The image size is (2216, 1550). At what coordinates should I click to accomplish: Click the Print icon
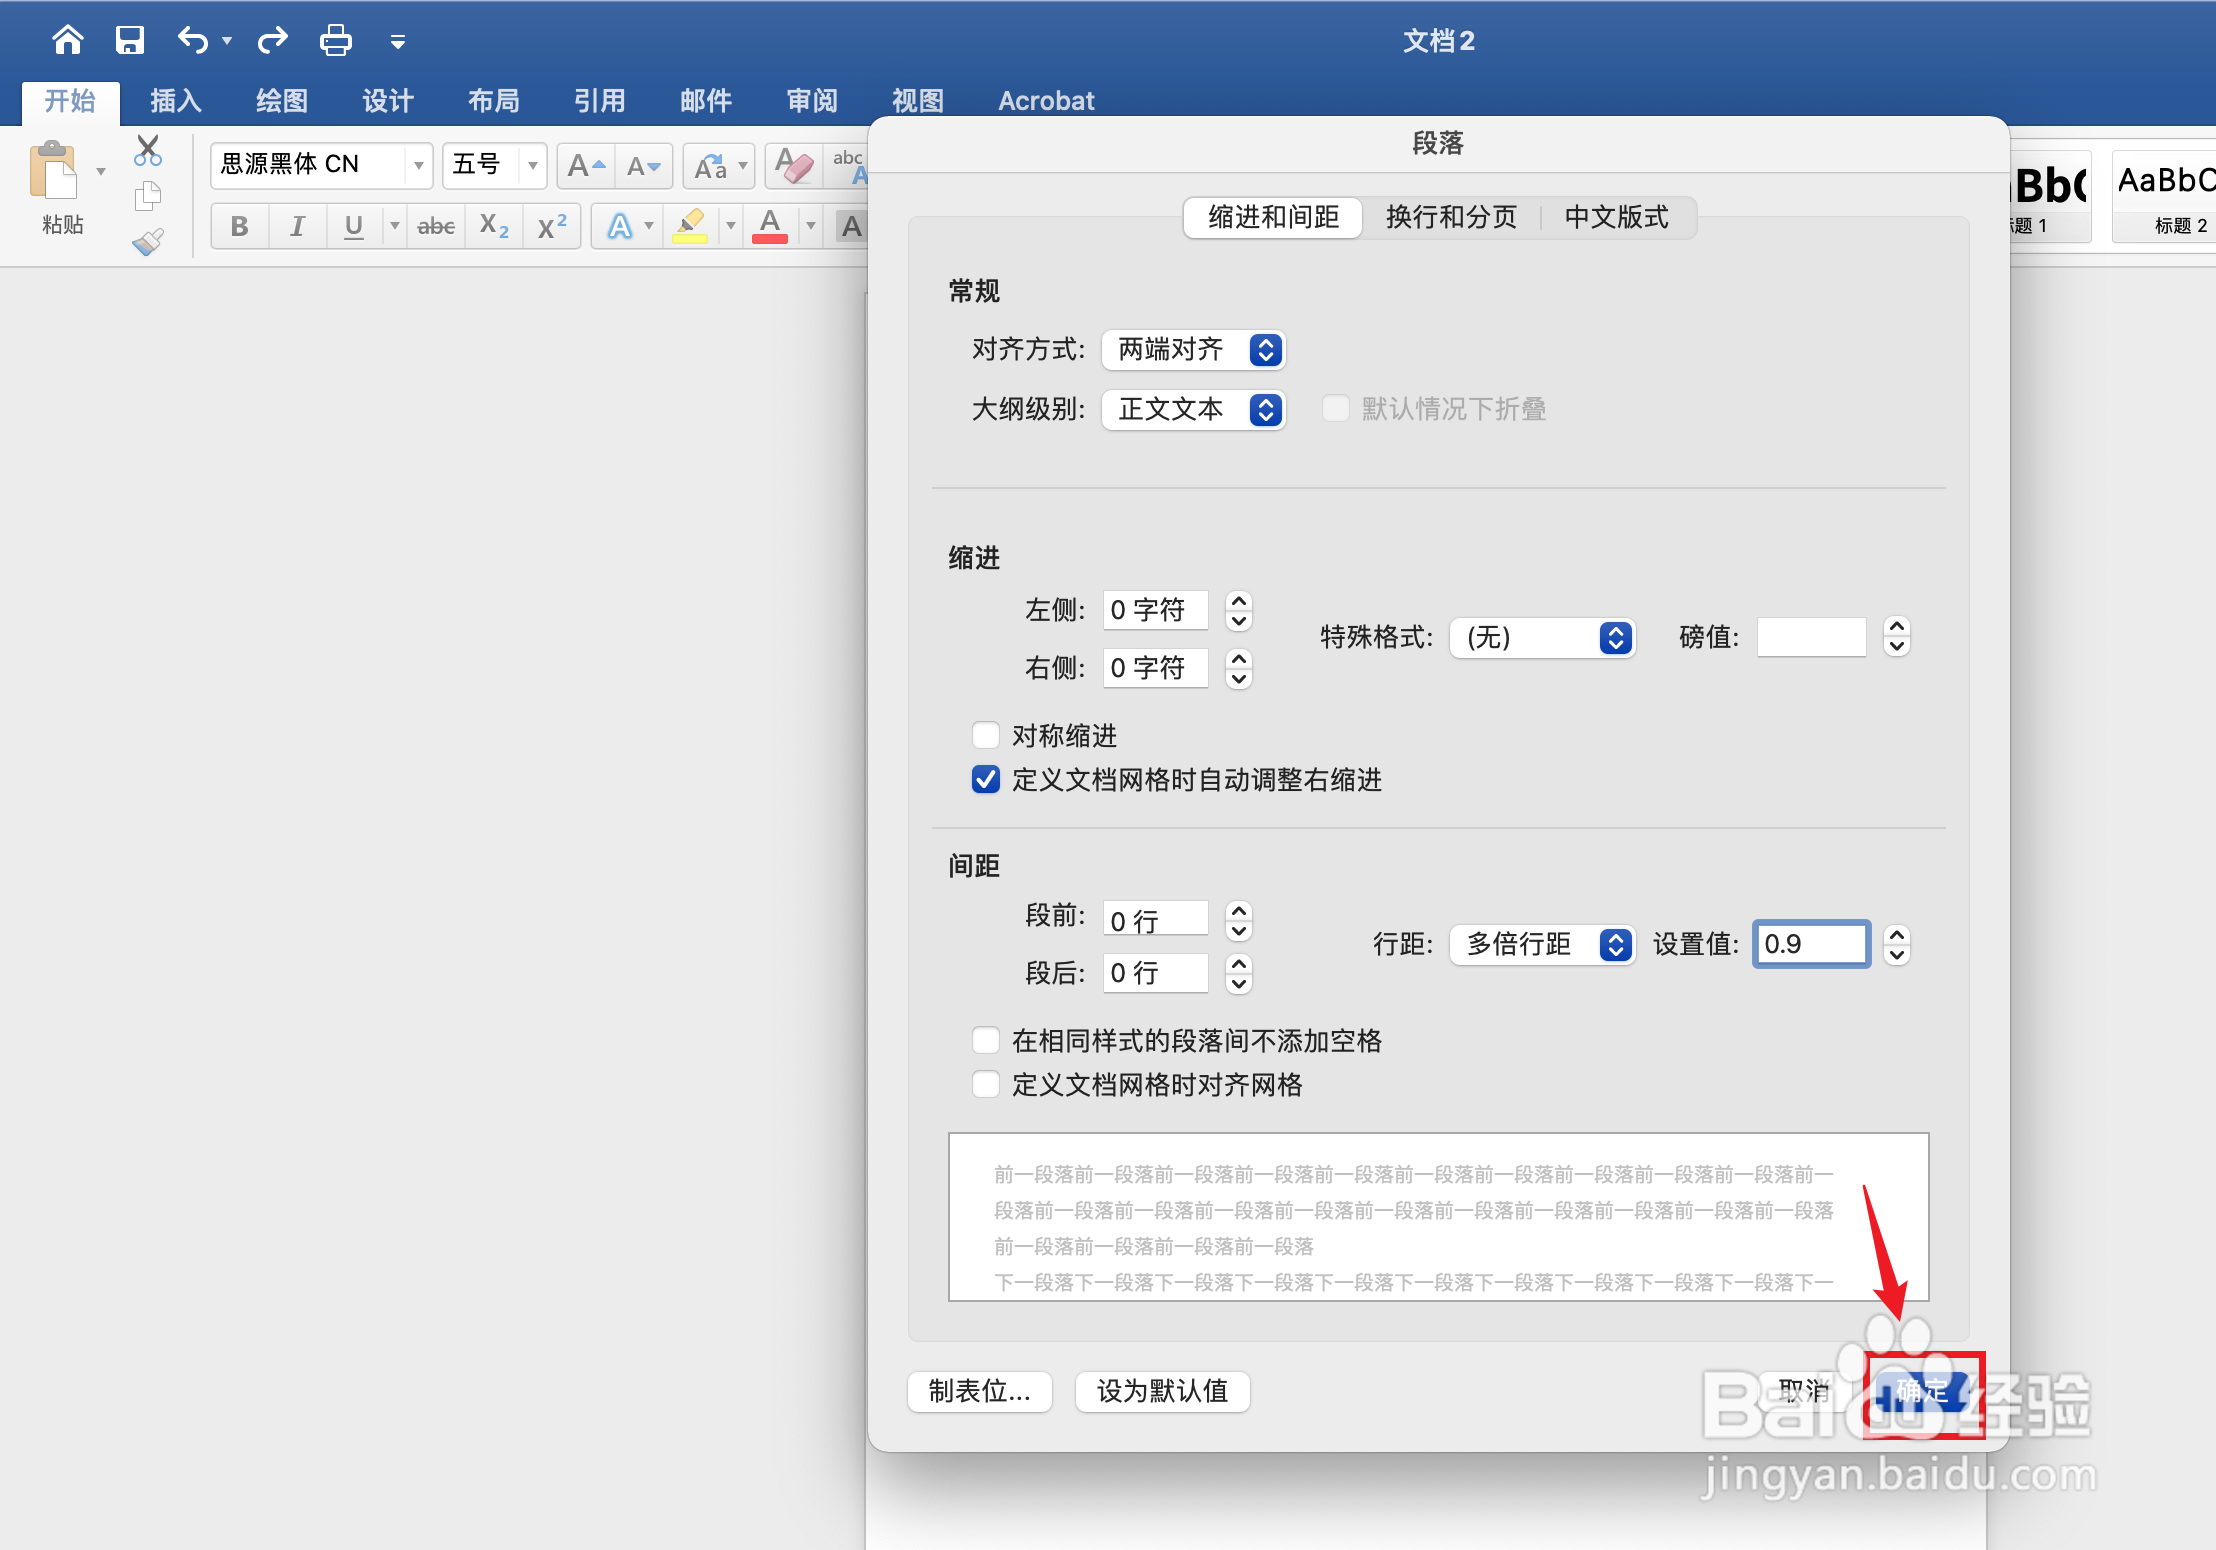(x=335, y=41)
